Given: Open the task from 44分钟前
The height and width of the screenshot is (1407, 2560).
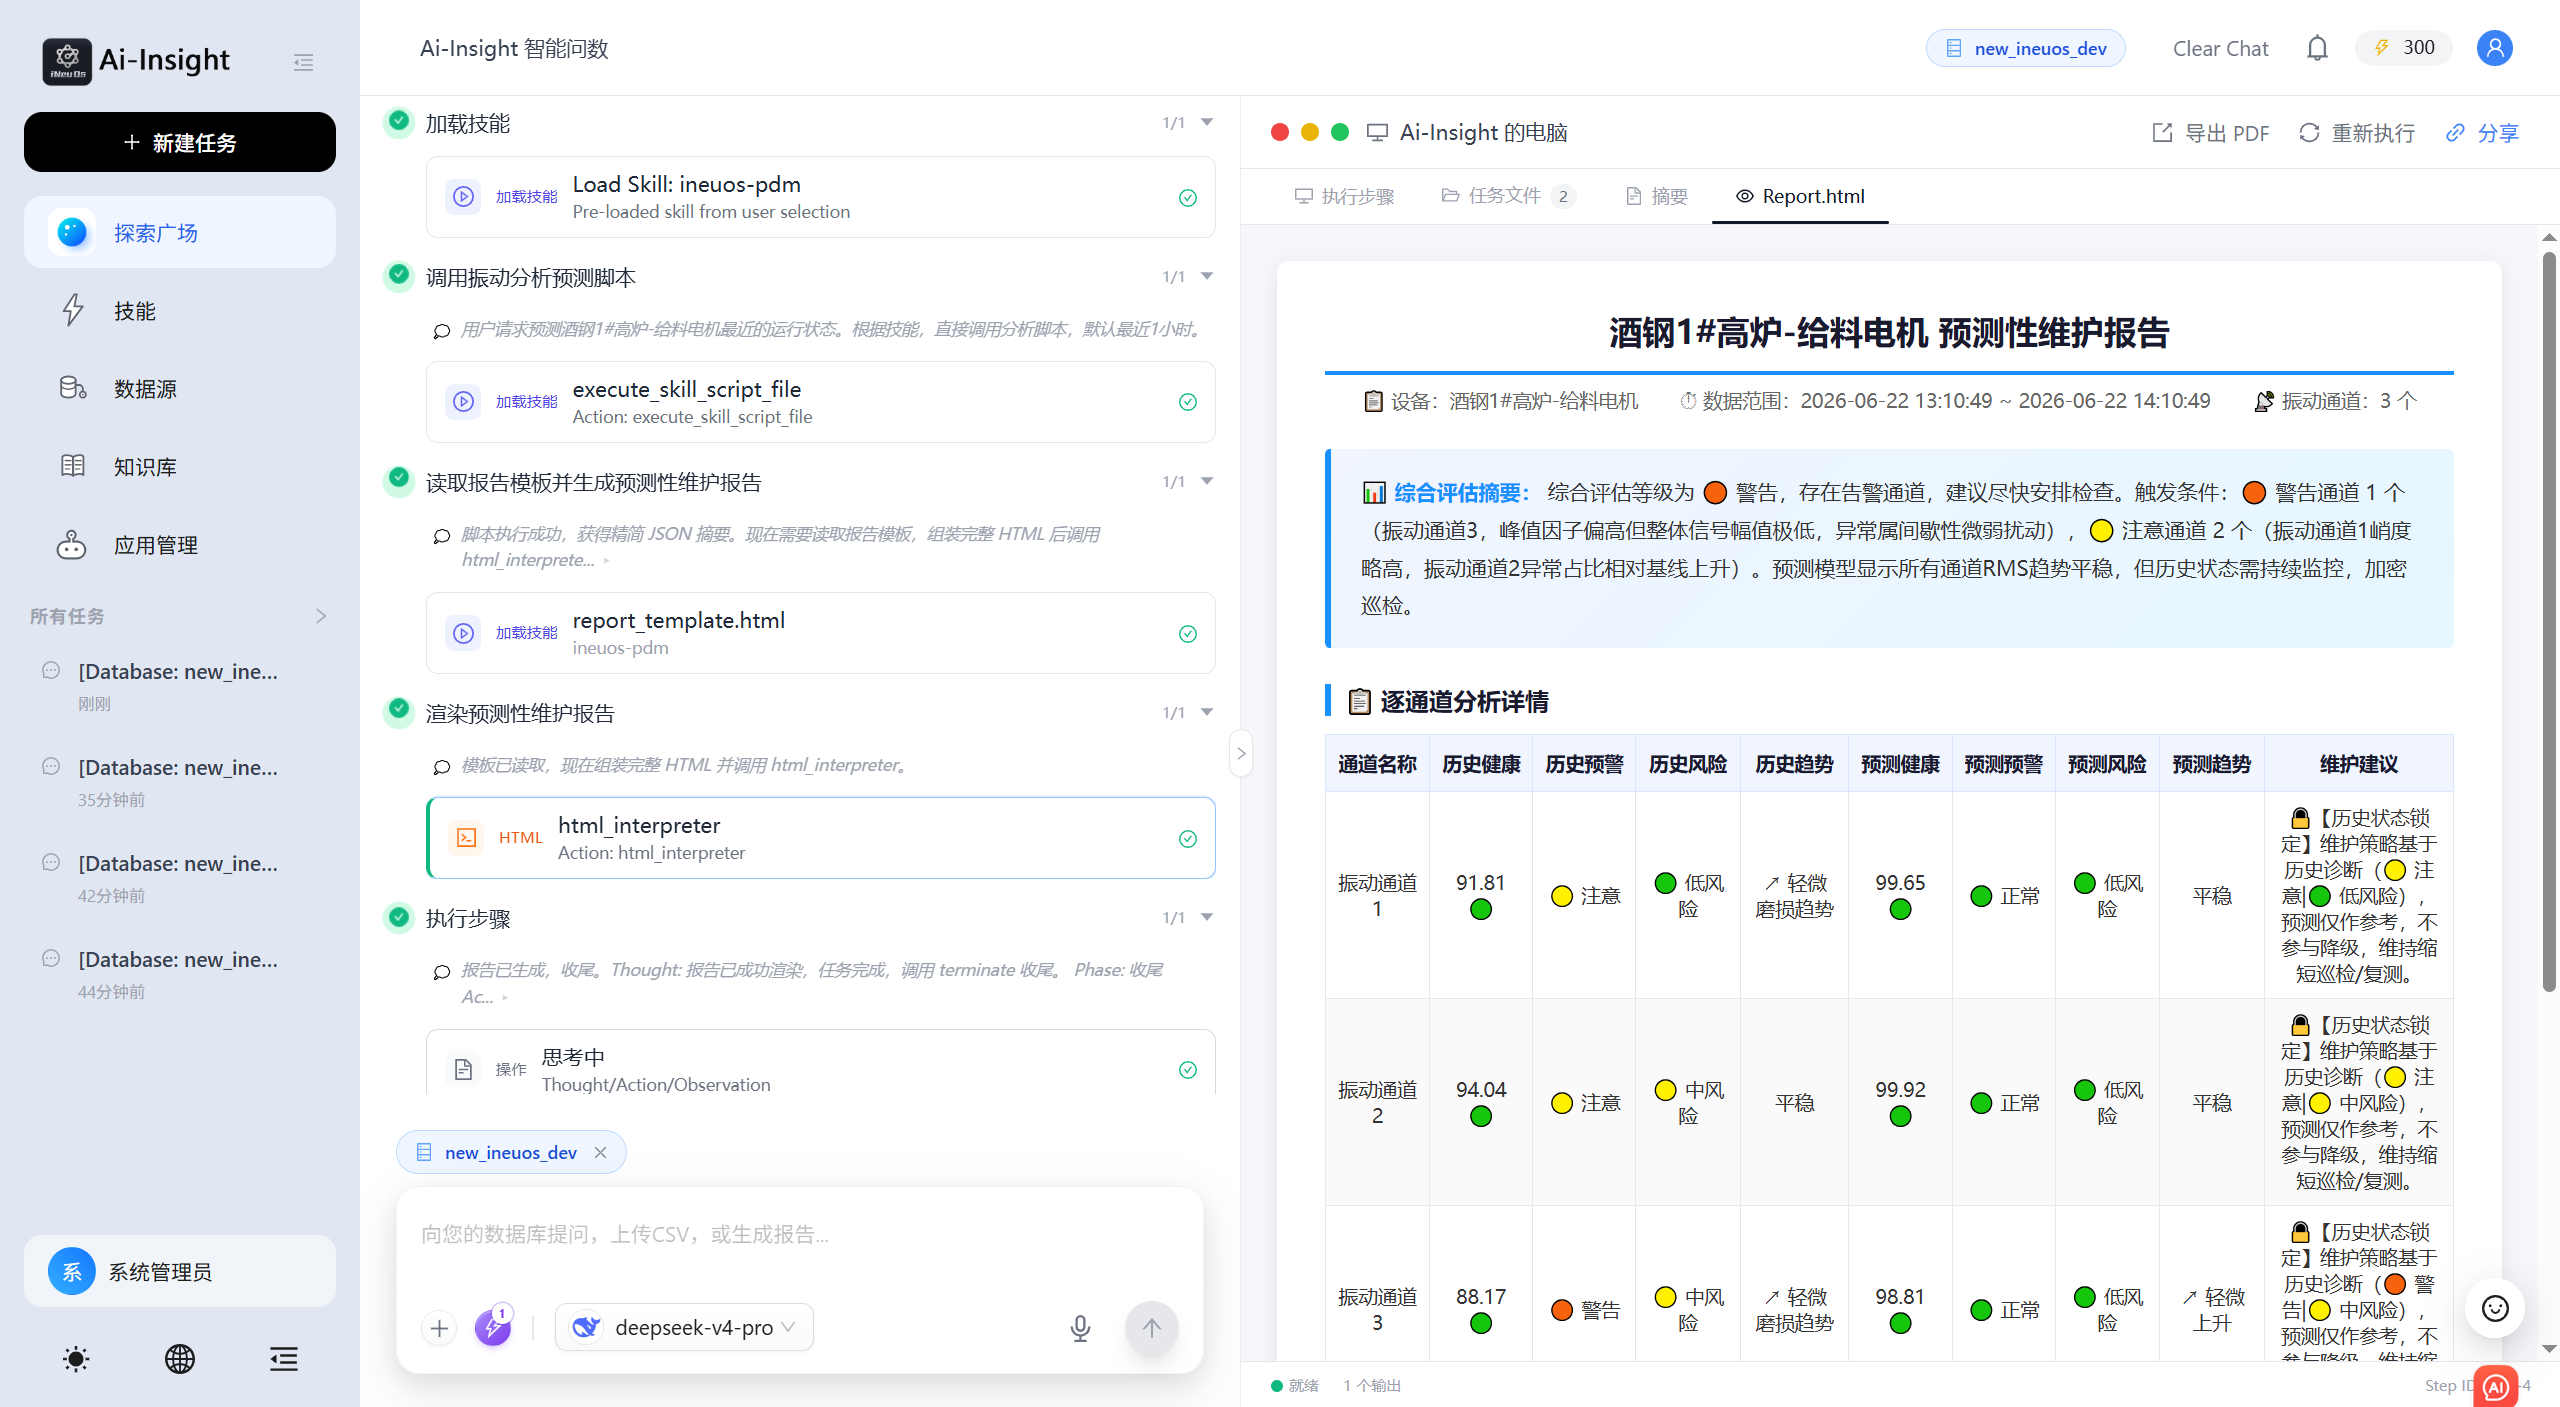Looking at the screenshot, I should [180, 973].
